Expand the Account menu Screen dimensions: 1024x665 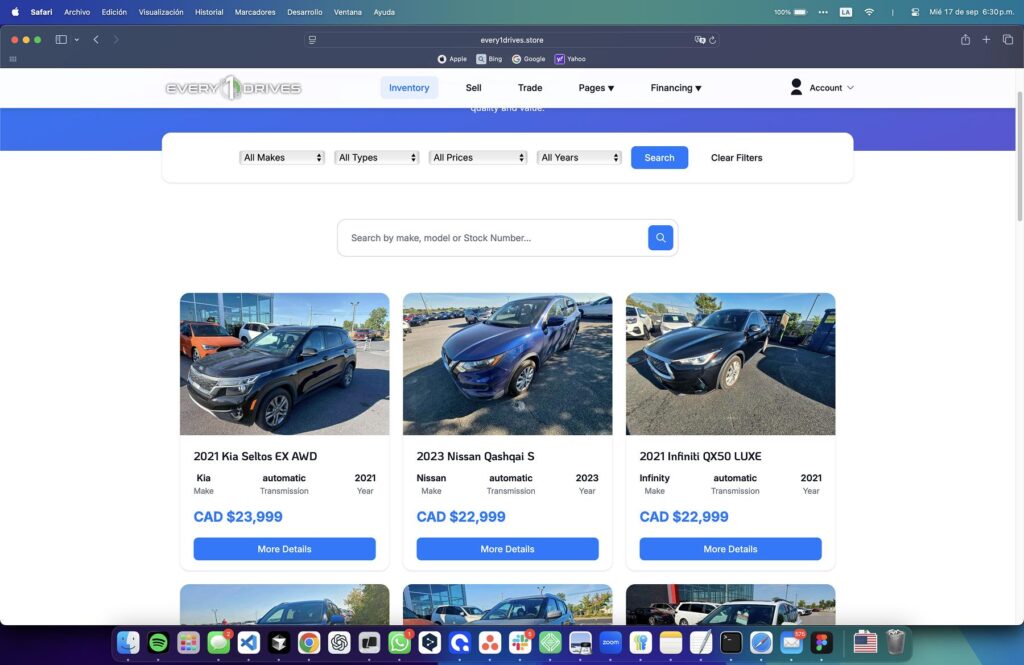822,88
